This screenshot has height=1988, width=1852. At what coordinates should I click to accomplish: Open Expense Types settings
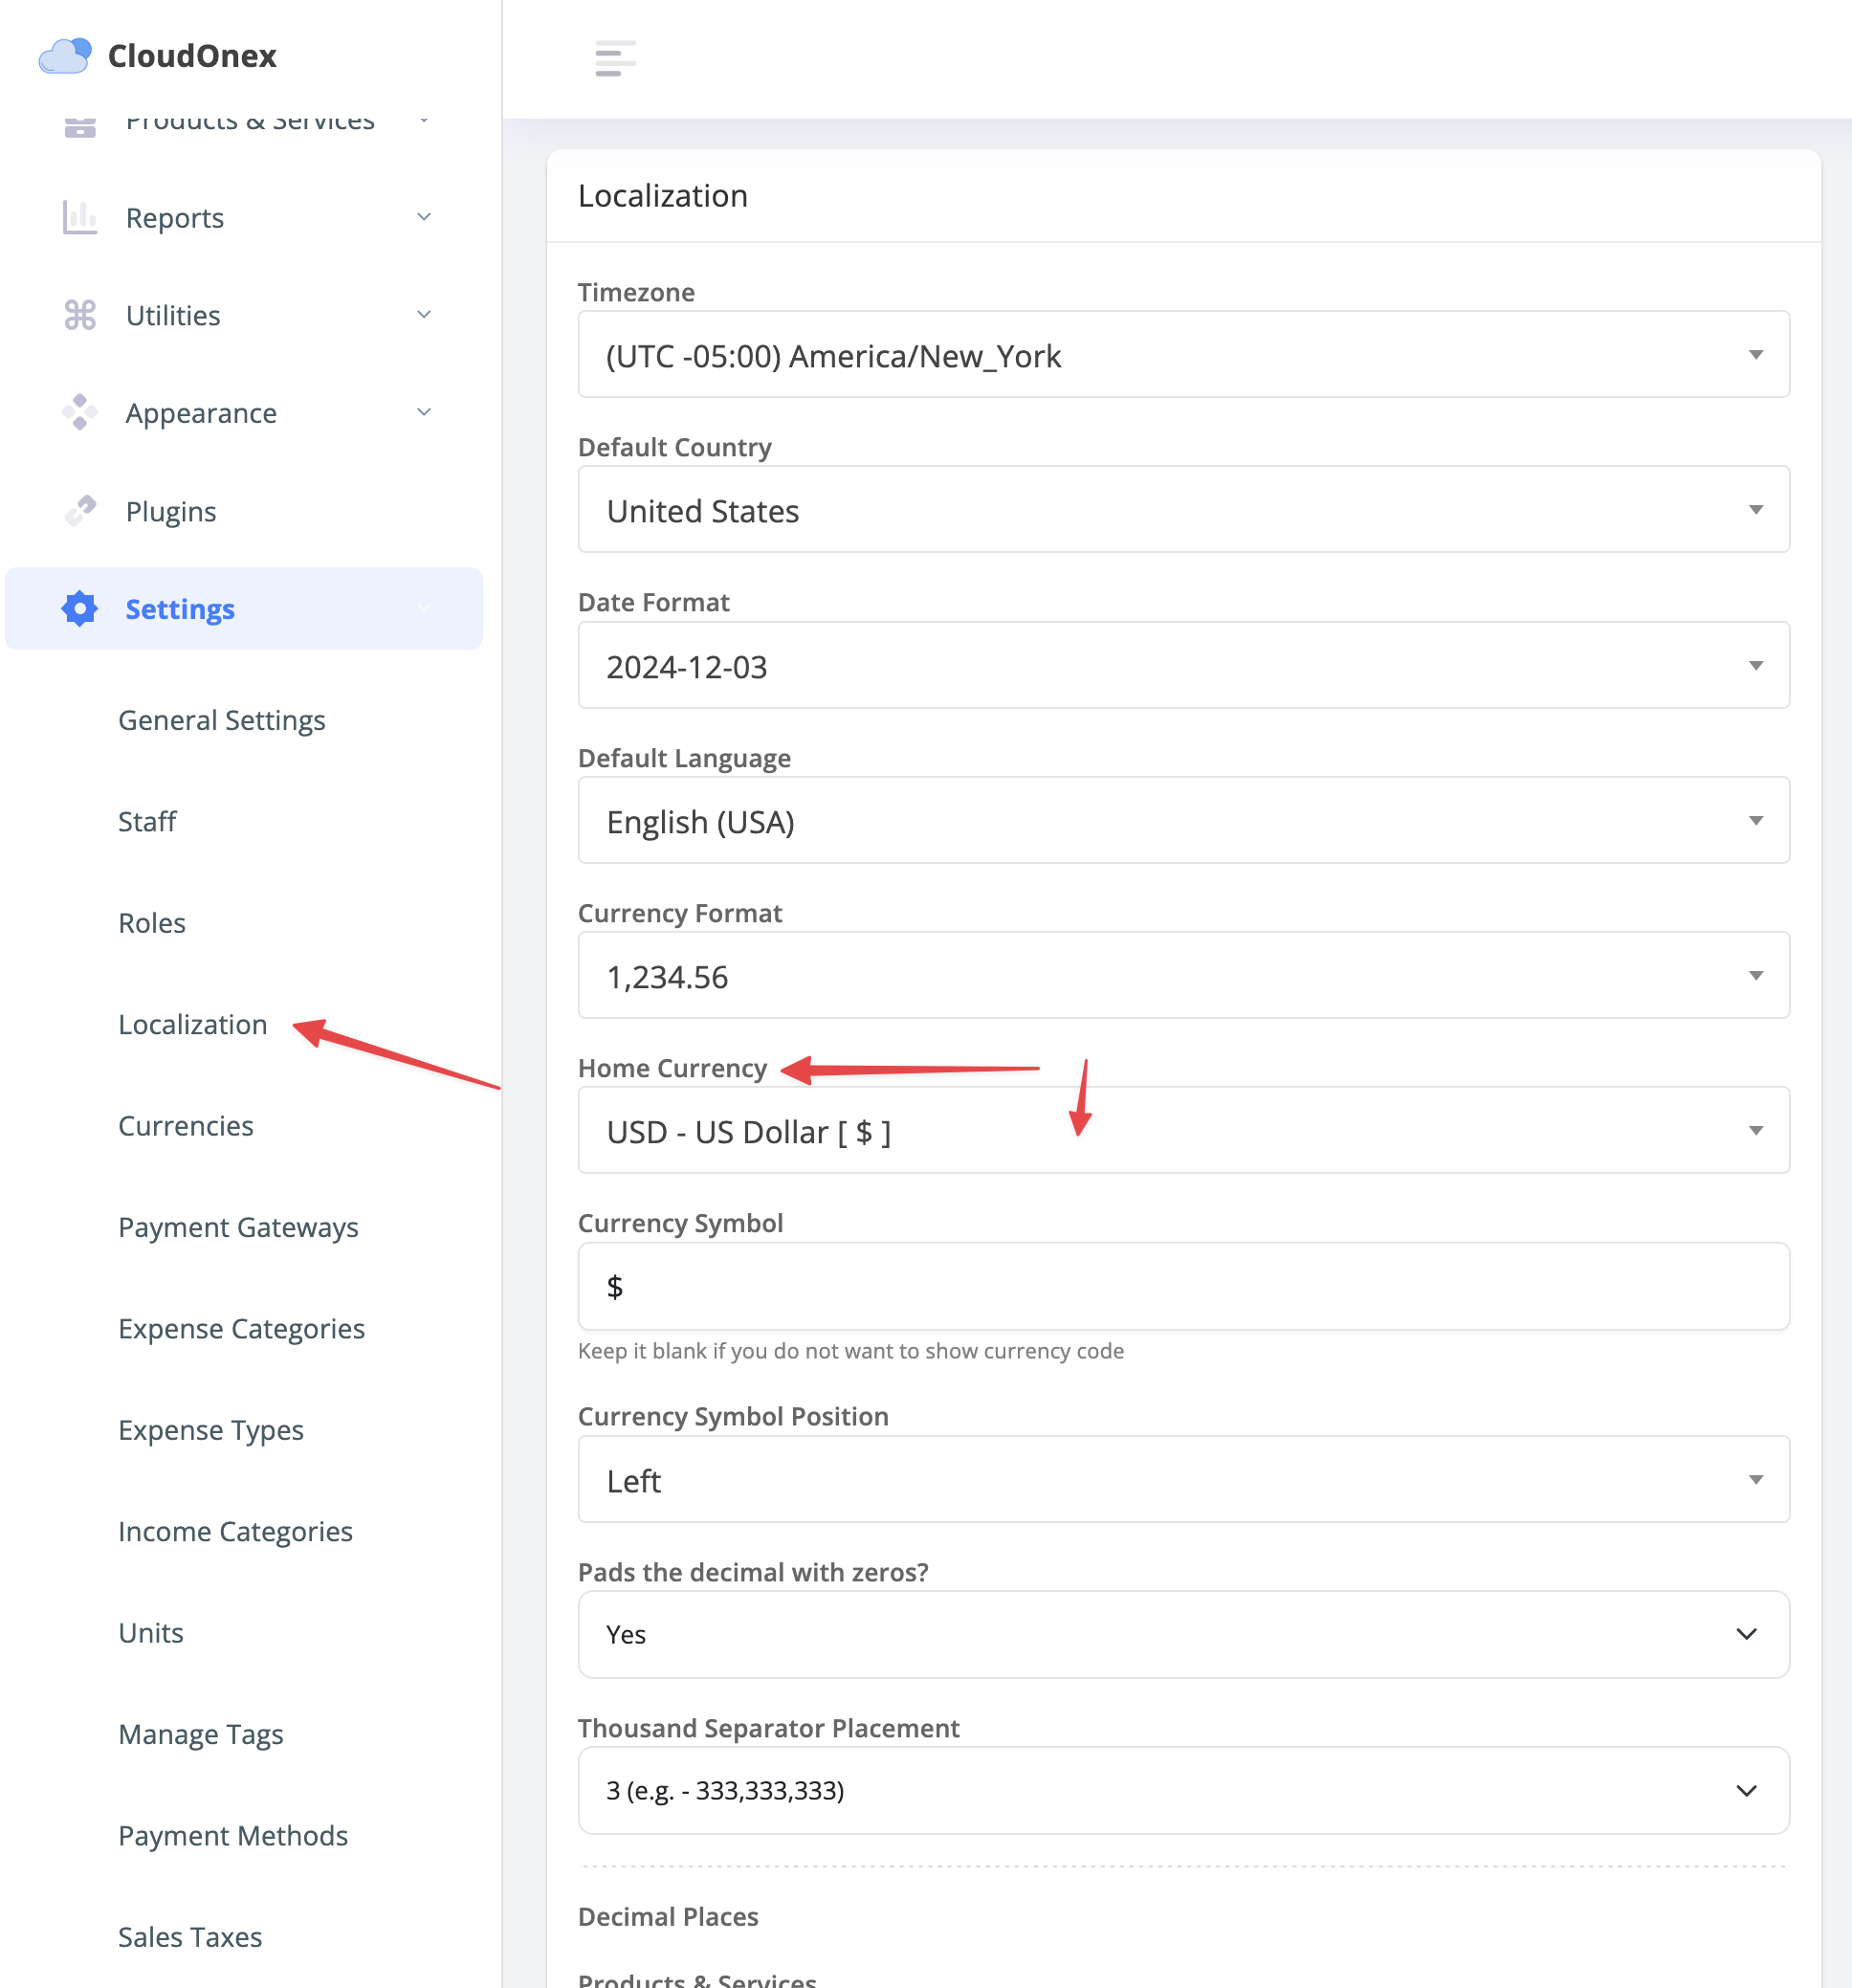coord(211,1430)
